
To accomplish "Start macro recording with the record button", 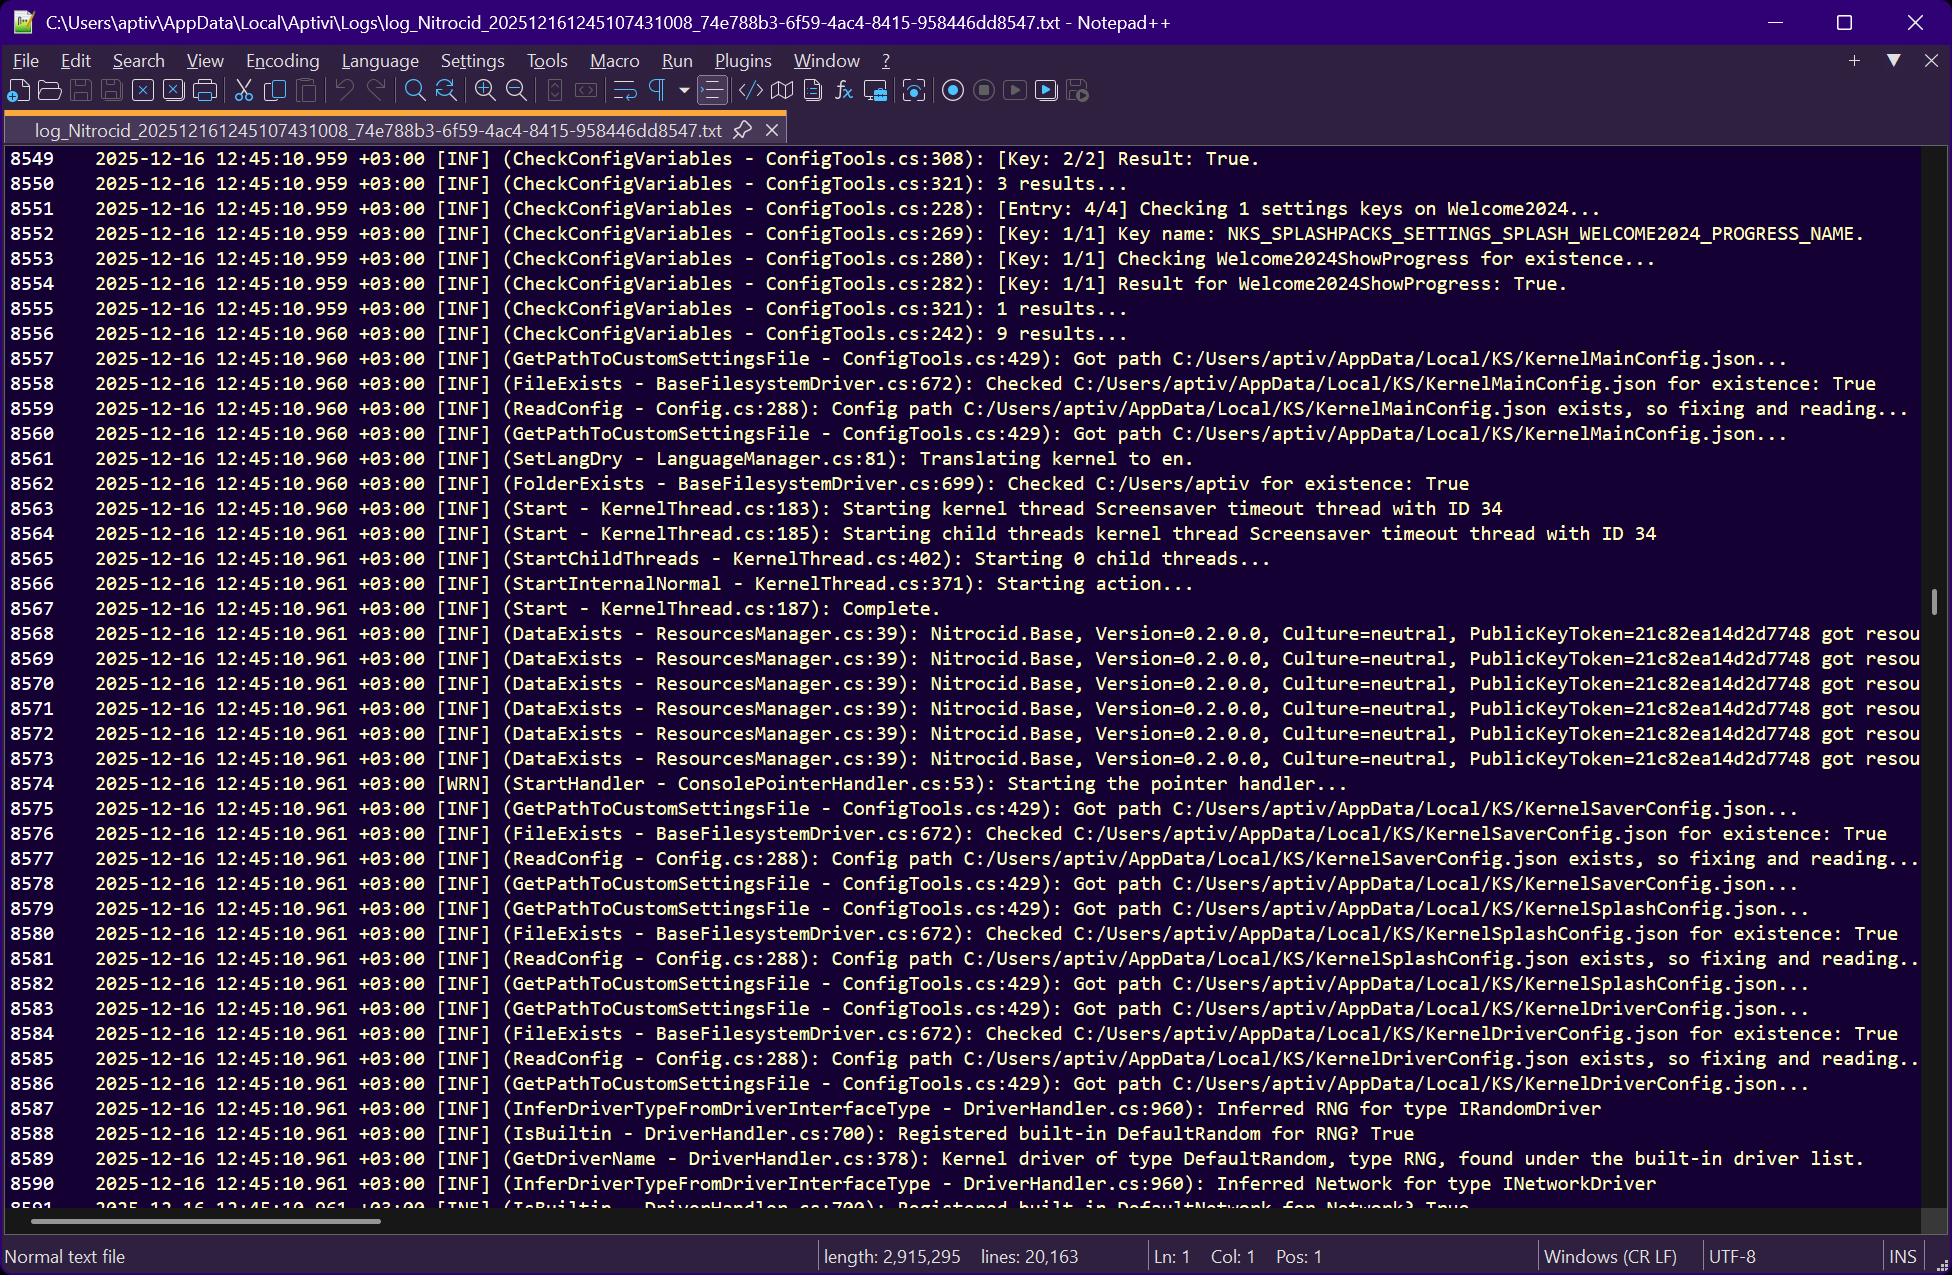I will click(x=953, y=91).
